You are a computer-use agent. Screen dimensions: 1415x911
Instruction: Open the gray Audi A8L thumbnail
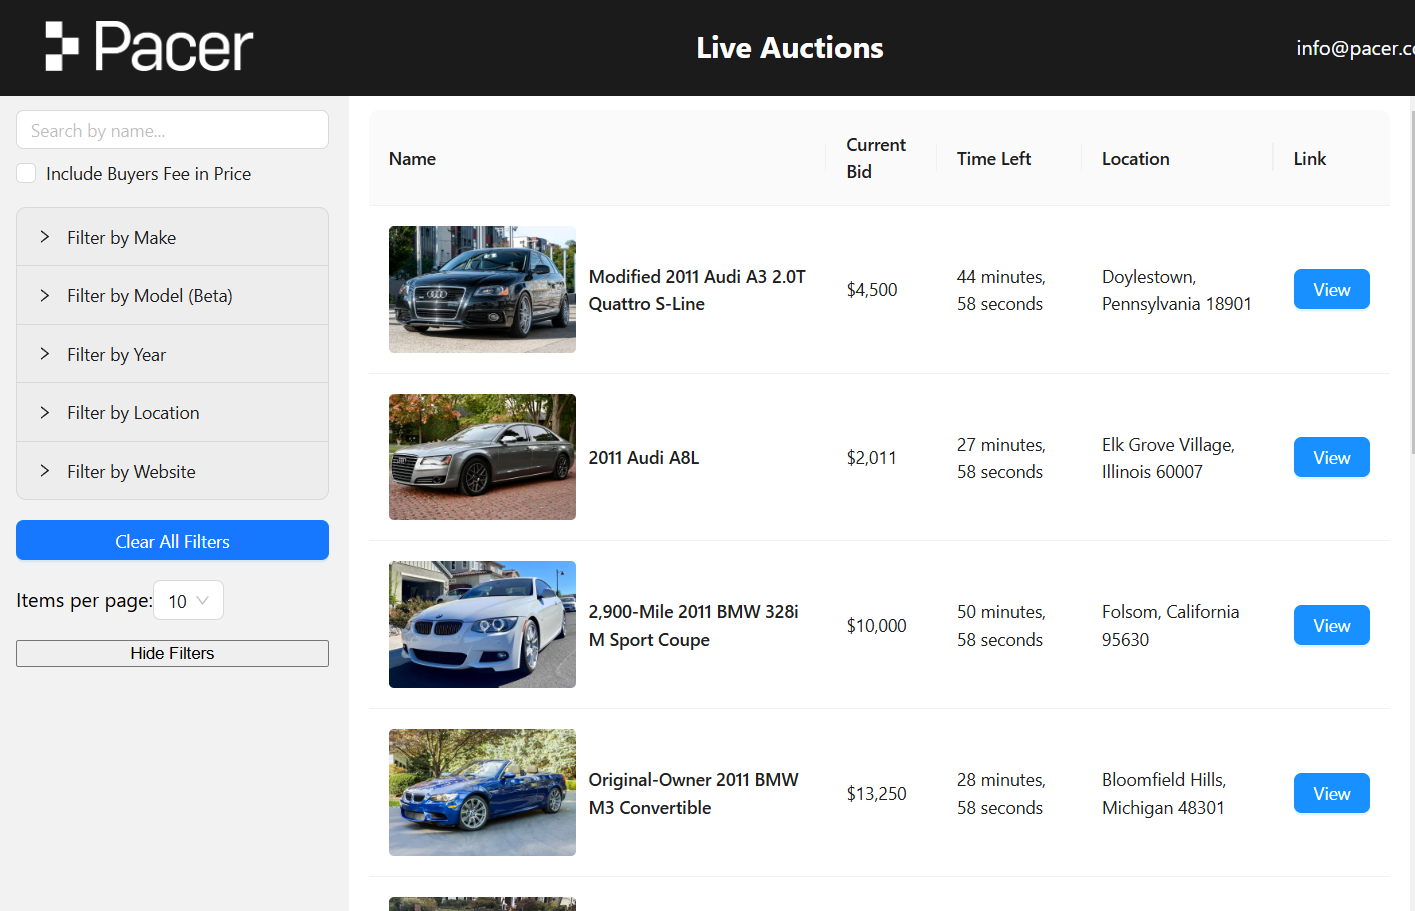[482, 457]
